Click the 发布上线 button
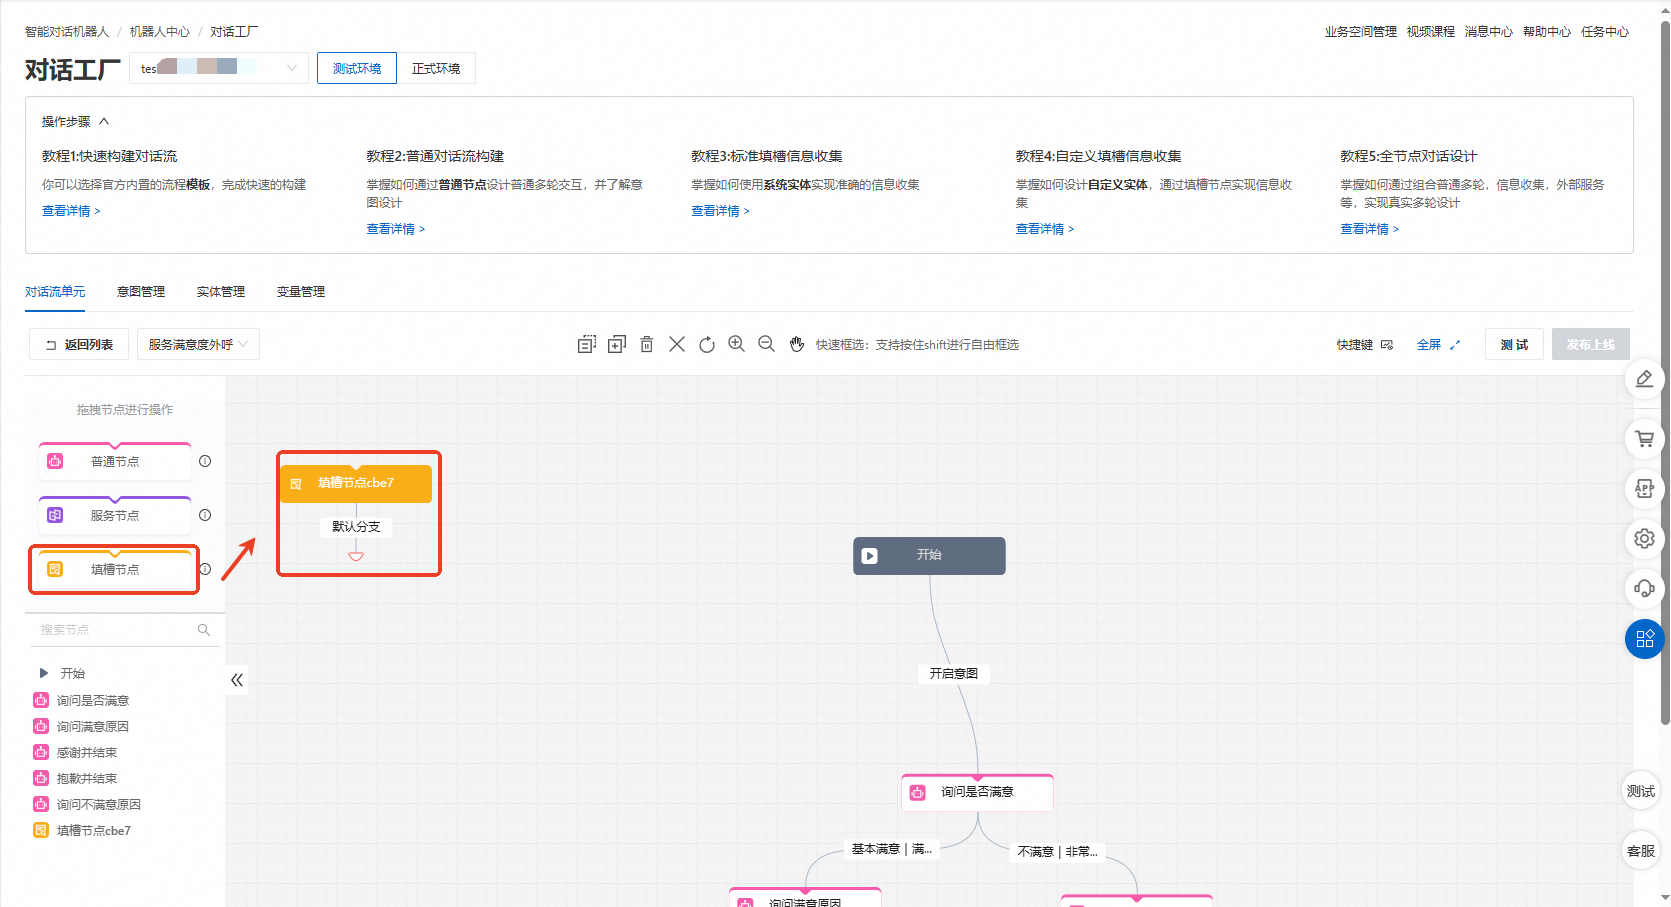 1591,344
